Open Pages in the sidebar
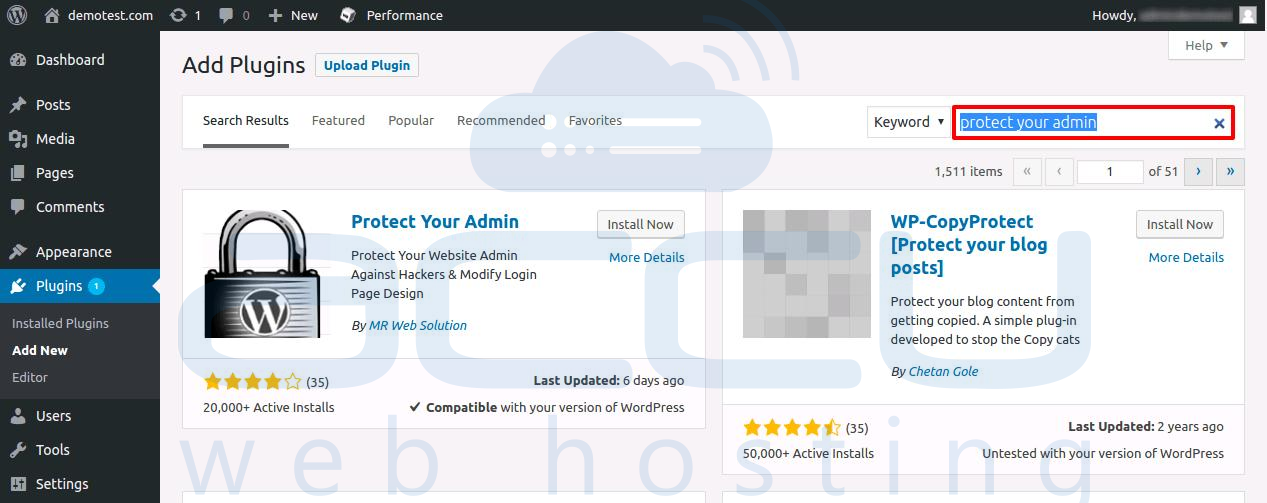This screenshot has width=1267, height=503. coord(80,173)
